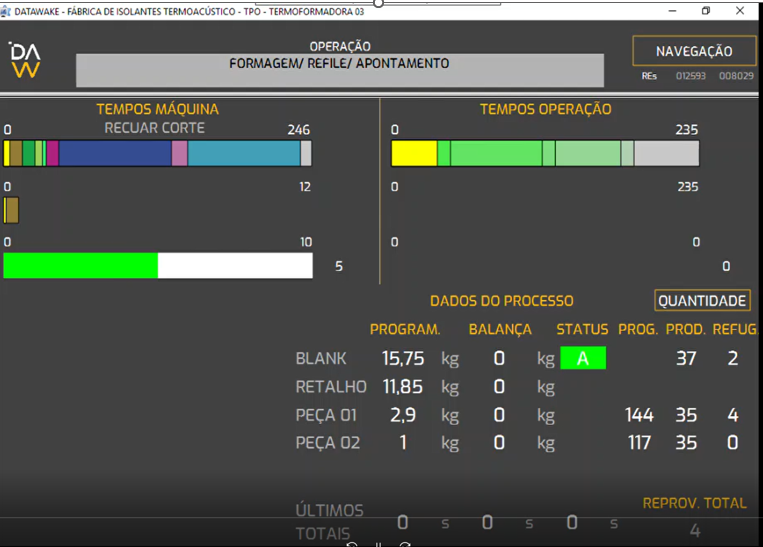Viewport: 763px width, 547px height.
Task: Click the RETALHO row label
Action: (331, 387)
